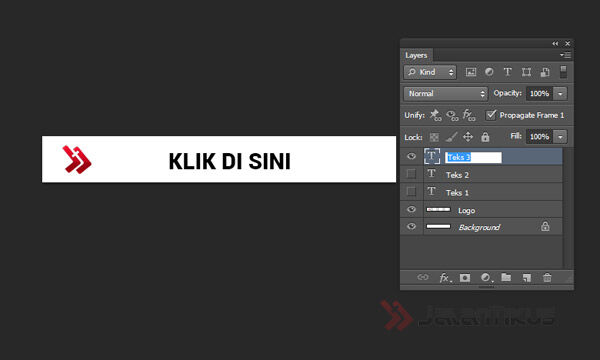600x360 pixels.
Task: Open the Kind filter dropdown
Action: pos(430,72)
